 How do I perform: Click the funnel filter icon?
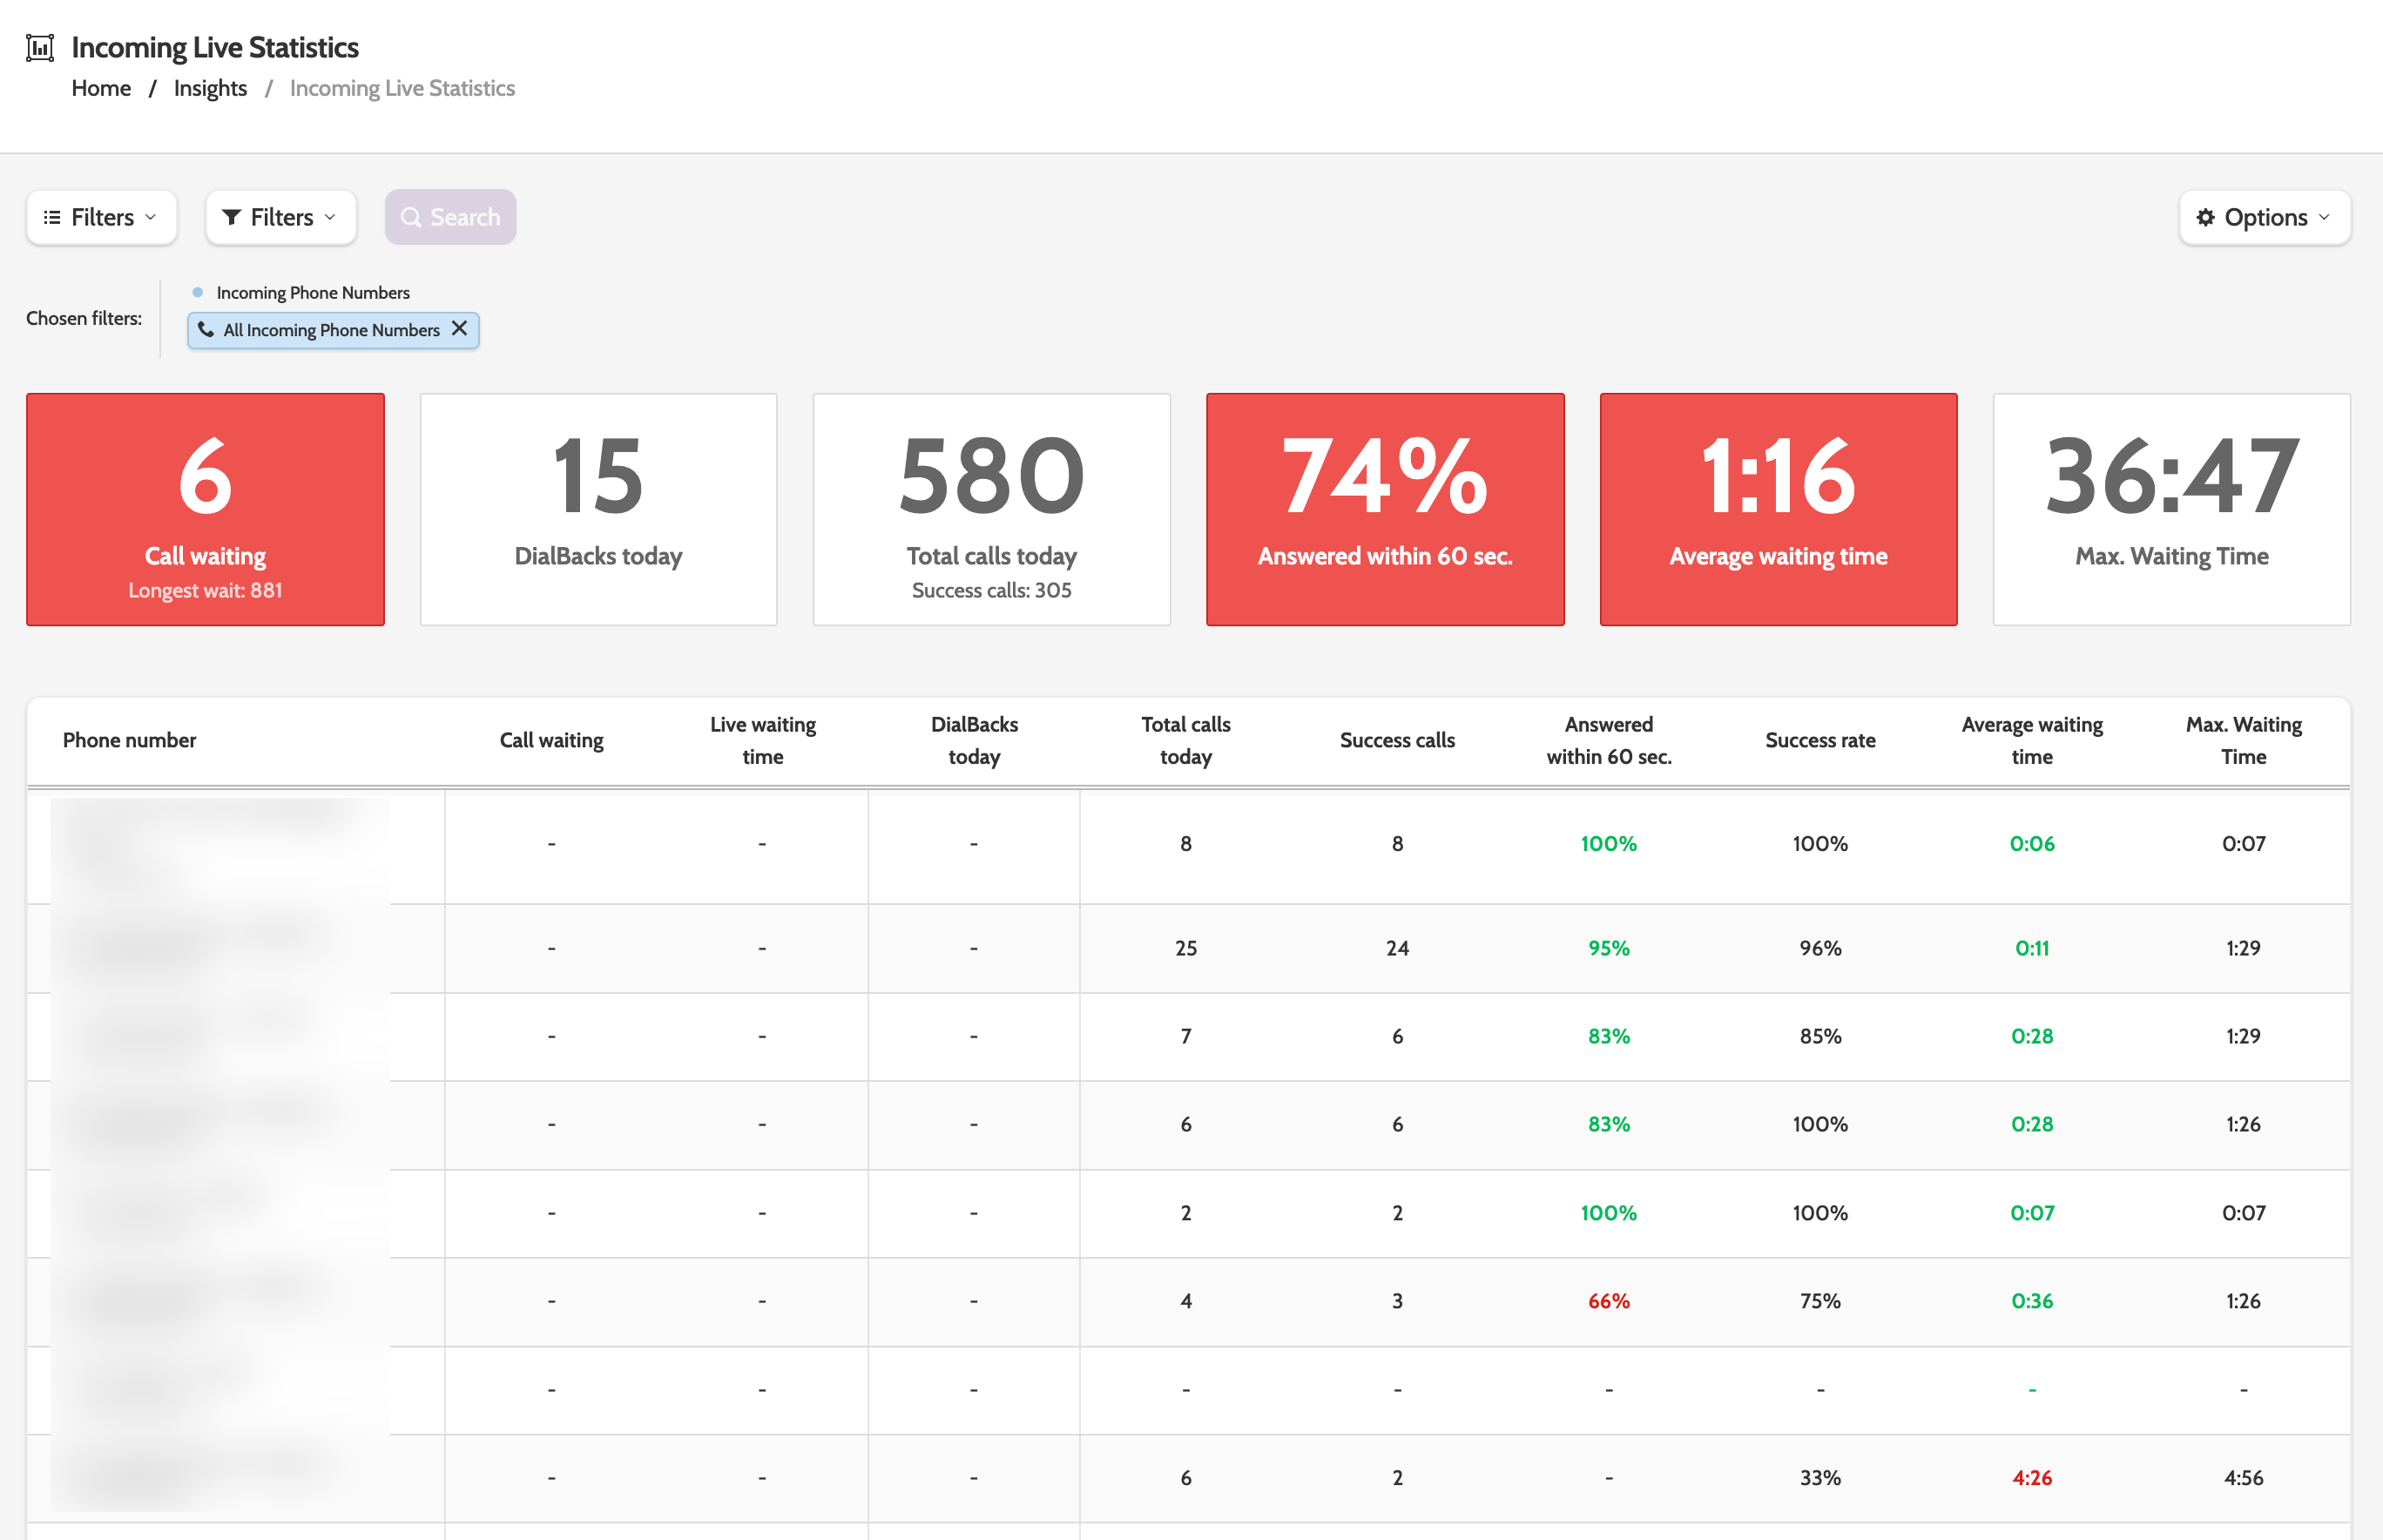(231, 217)
